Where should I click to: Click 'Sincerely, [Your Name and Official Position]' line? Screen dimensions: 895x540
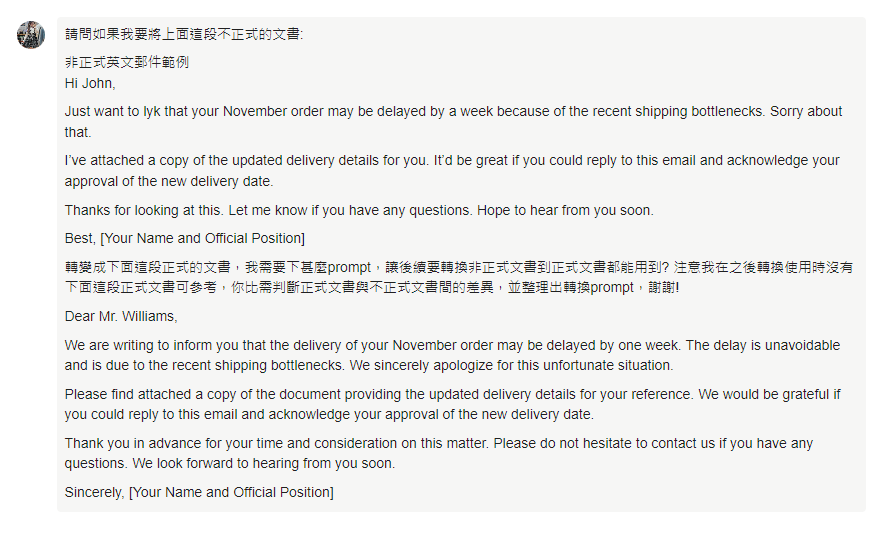pyautogui.click(x=199, y=492)
